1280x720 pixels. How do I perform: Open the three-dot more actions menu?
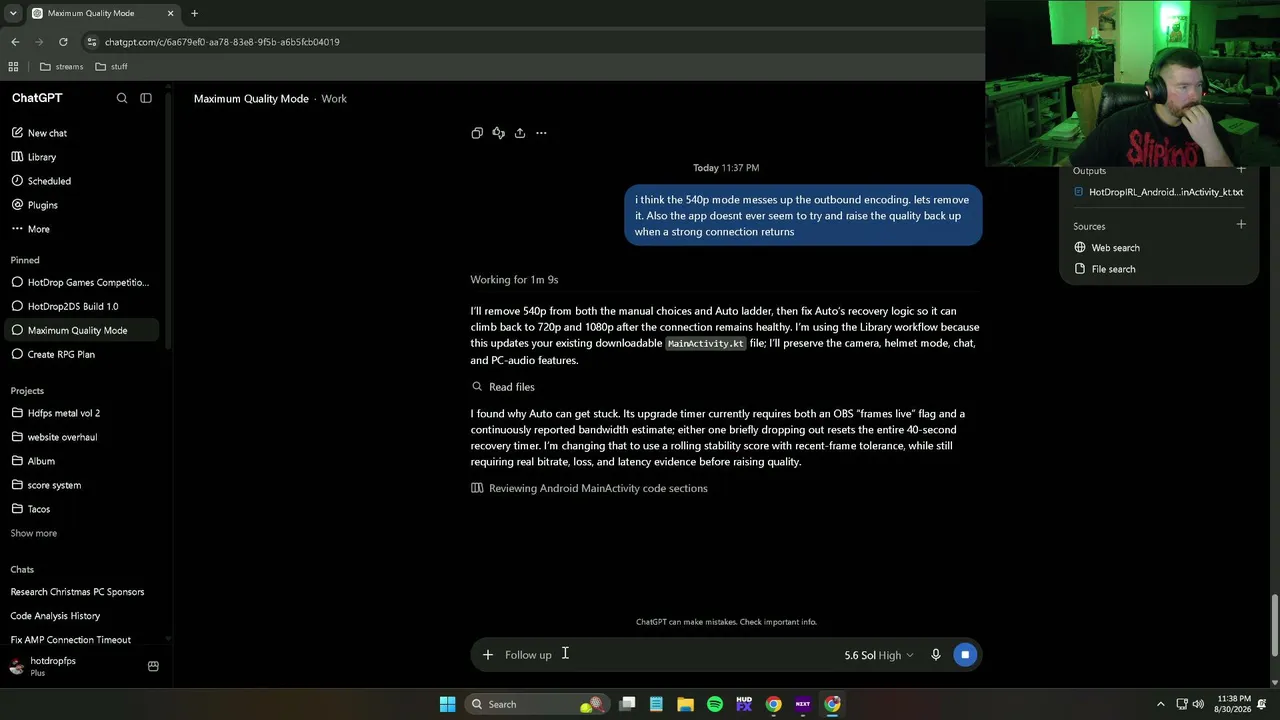tap(541, 133)
